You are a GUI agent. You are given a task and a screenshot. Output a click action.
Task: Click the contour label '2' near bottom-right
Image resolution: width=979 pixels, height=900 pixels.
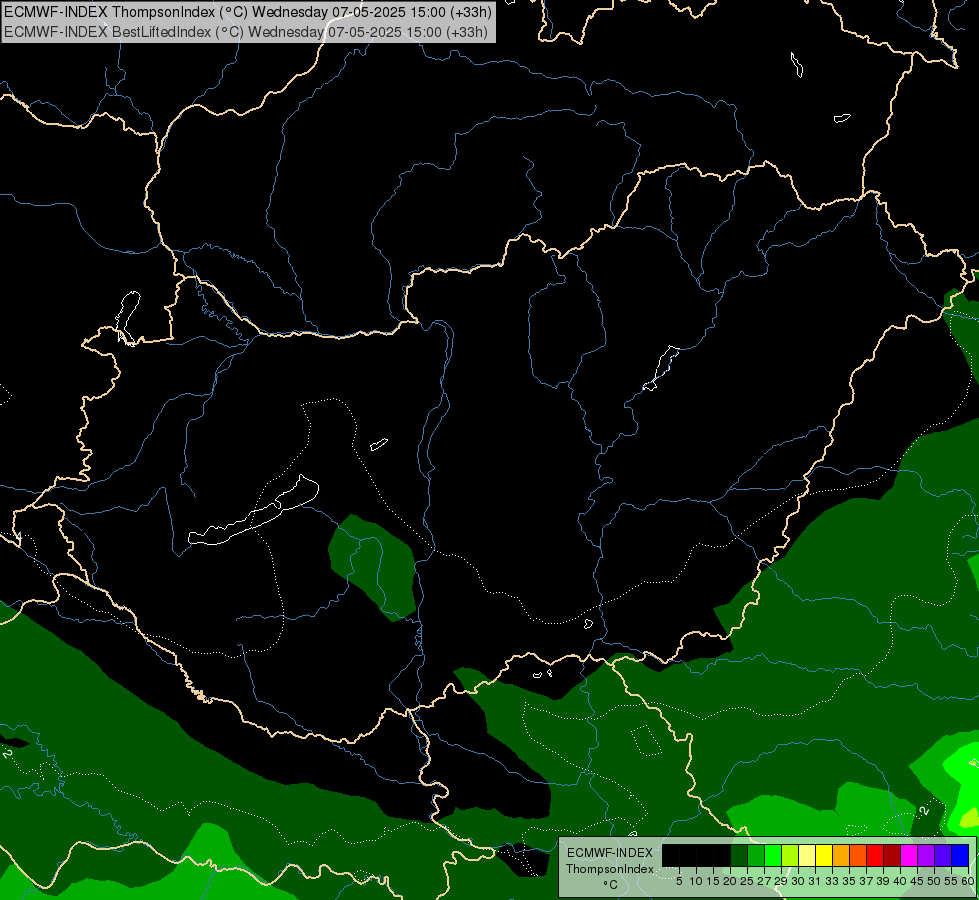(924, 811)
